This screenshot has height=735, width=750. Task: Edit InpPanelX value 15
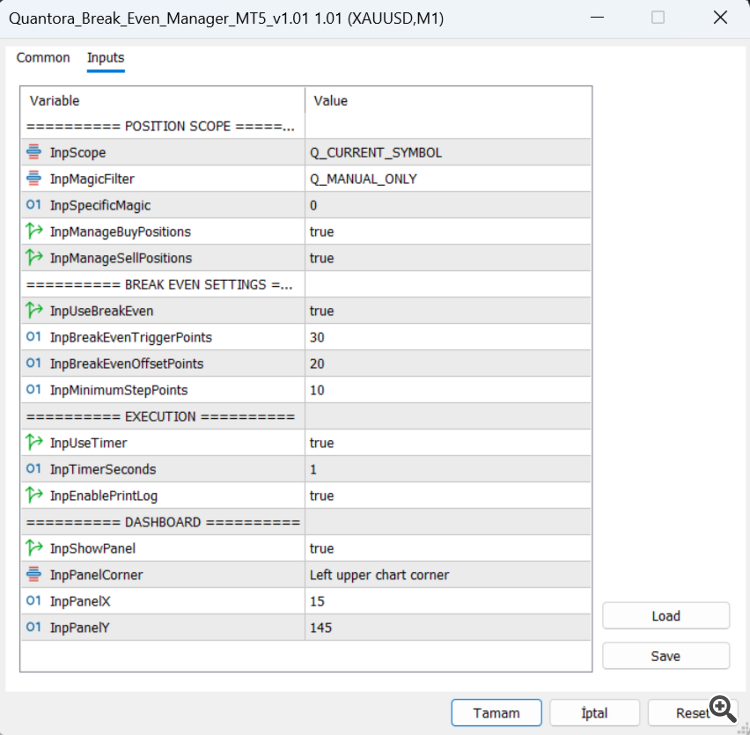[x=448, y=601]
